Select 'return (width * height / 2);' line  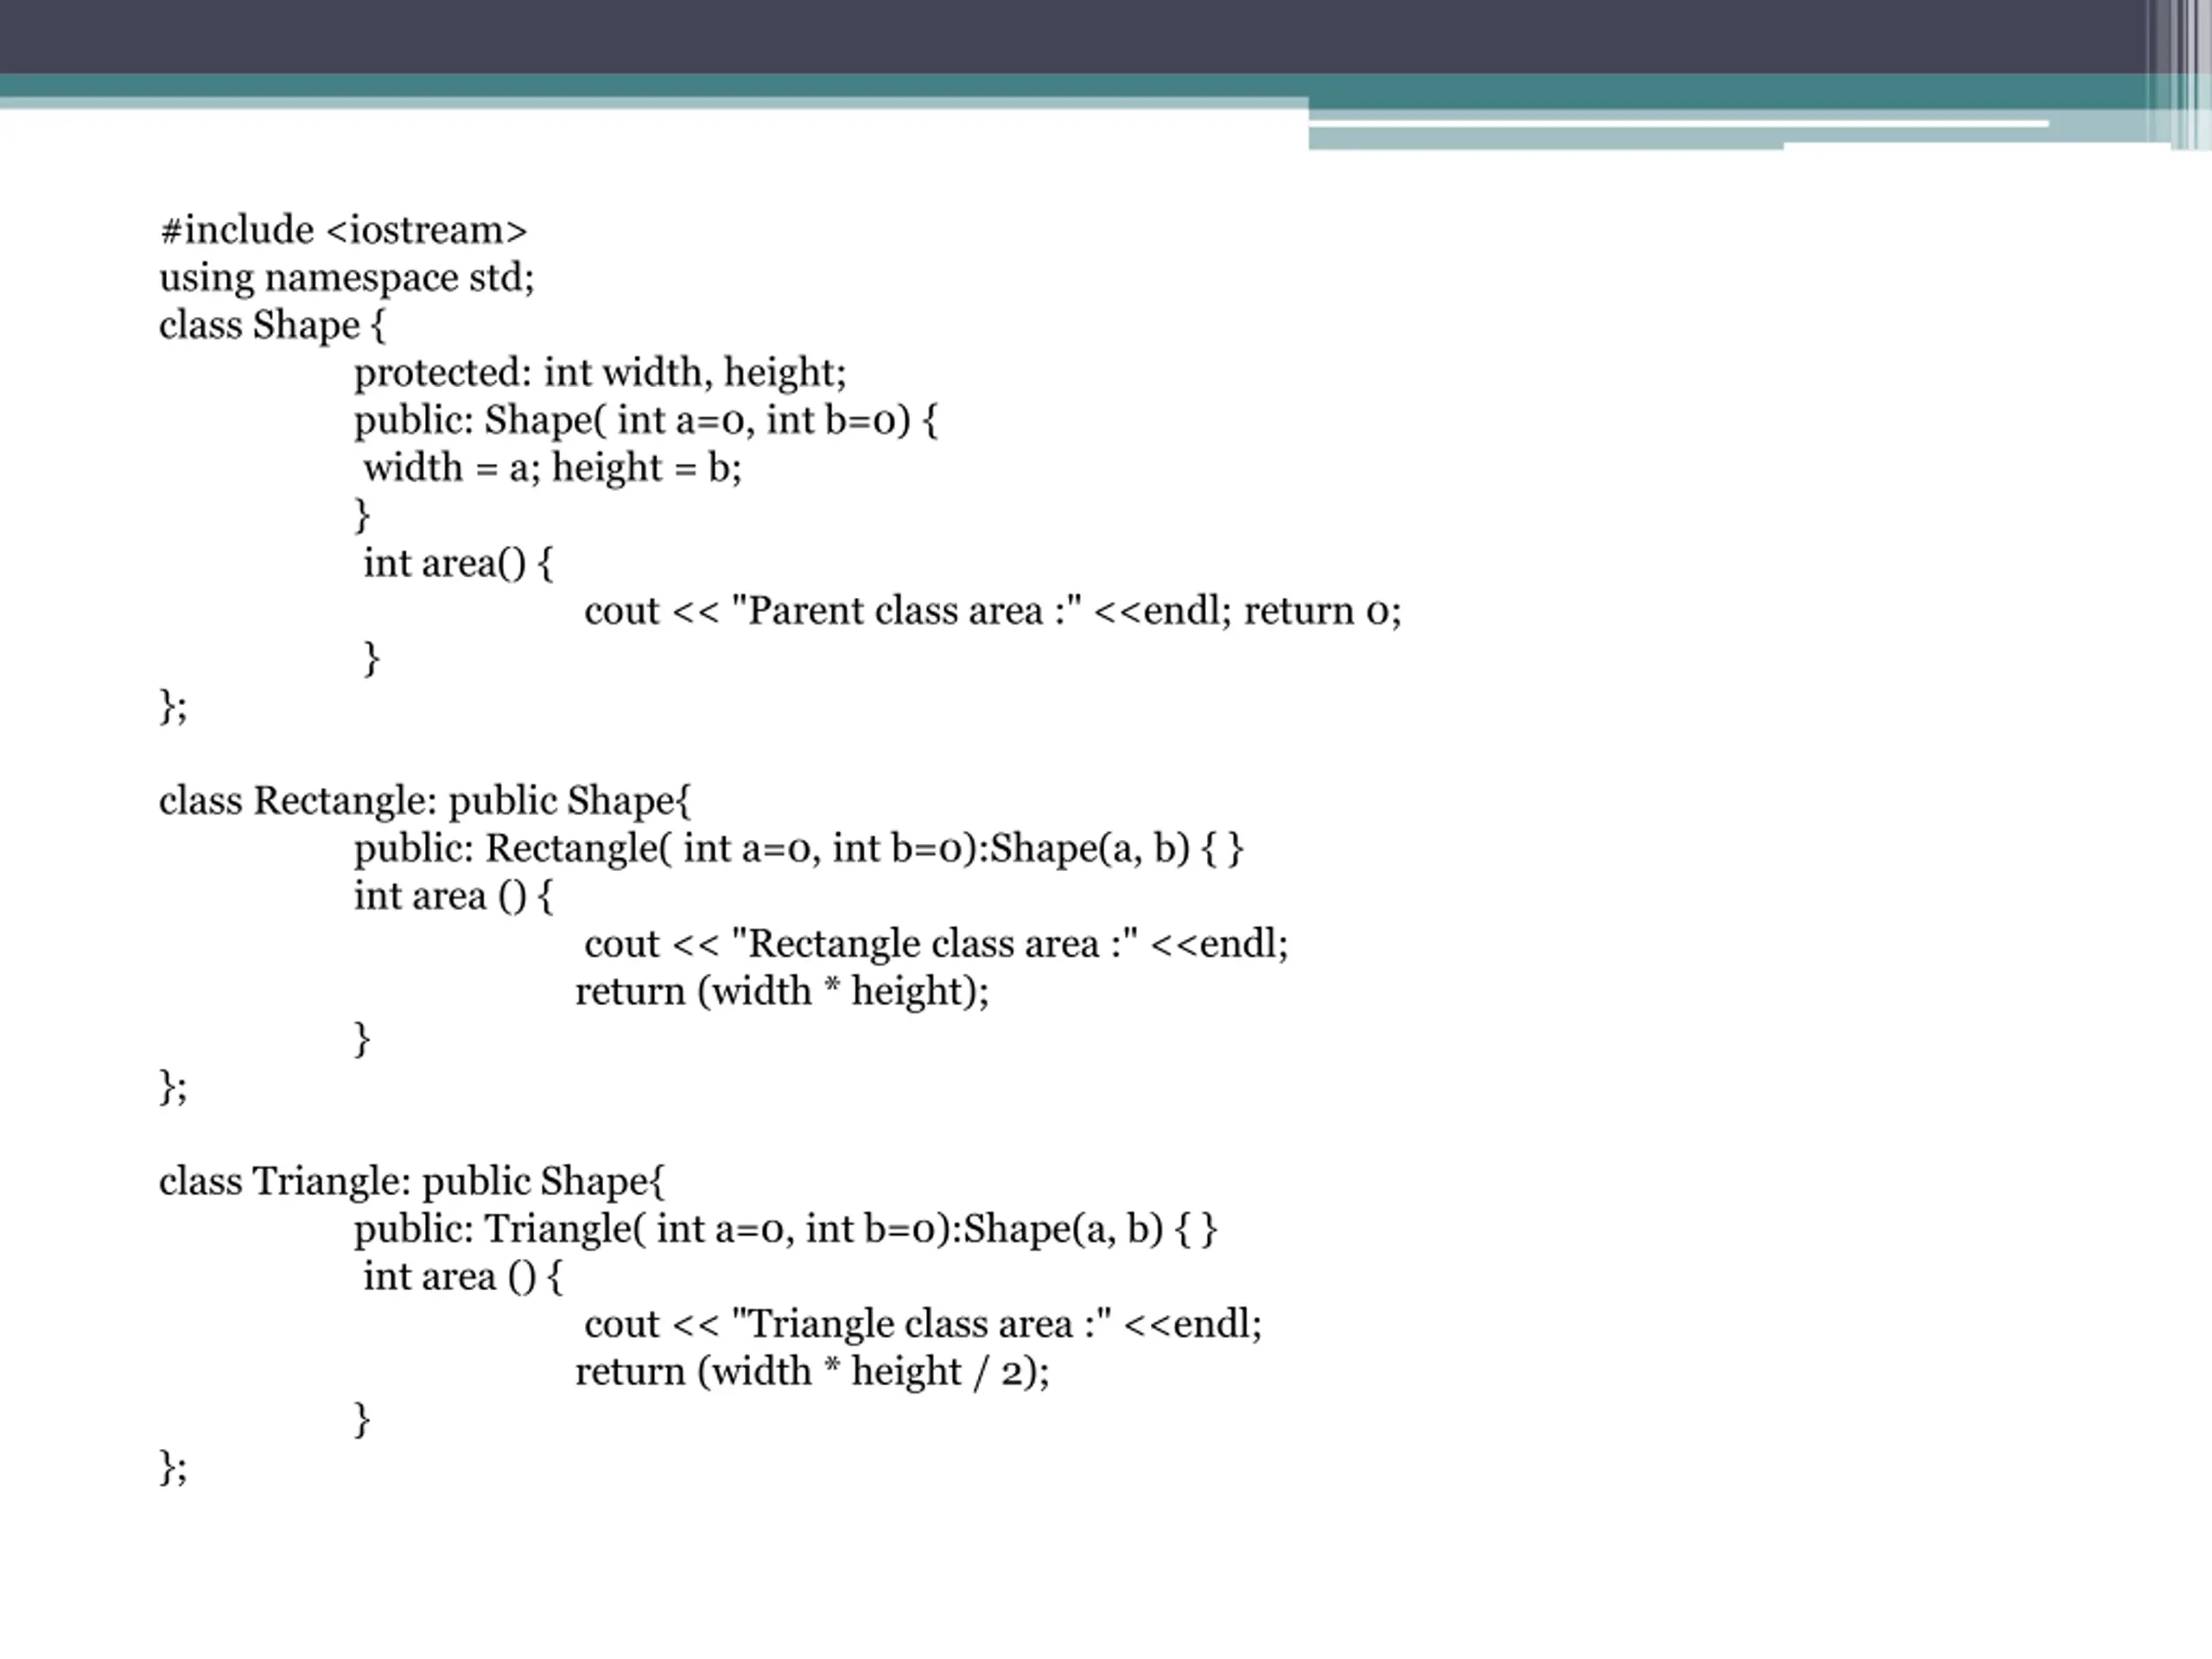pyautogui.click(x=813, y=1372)
